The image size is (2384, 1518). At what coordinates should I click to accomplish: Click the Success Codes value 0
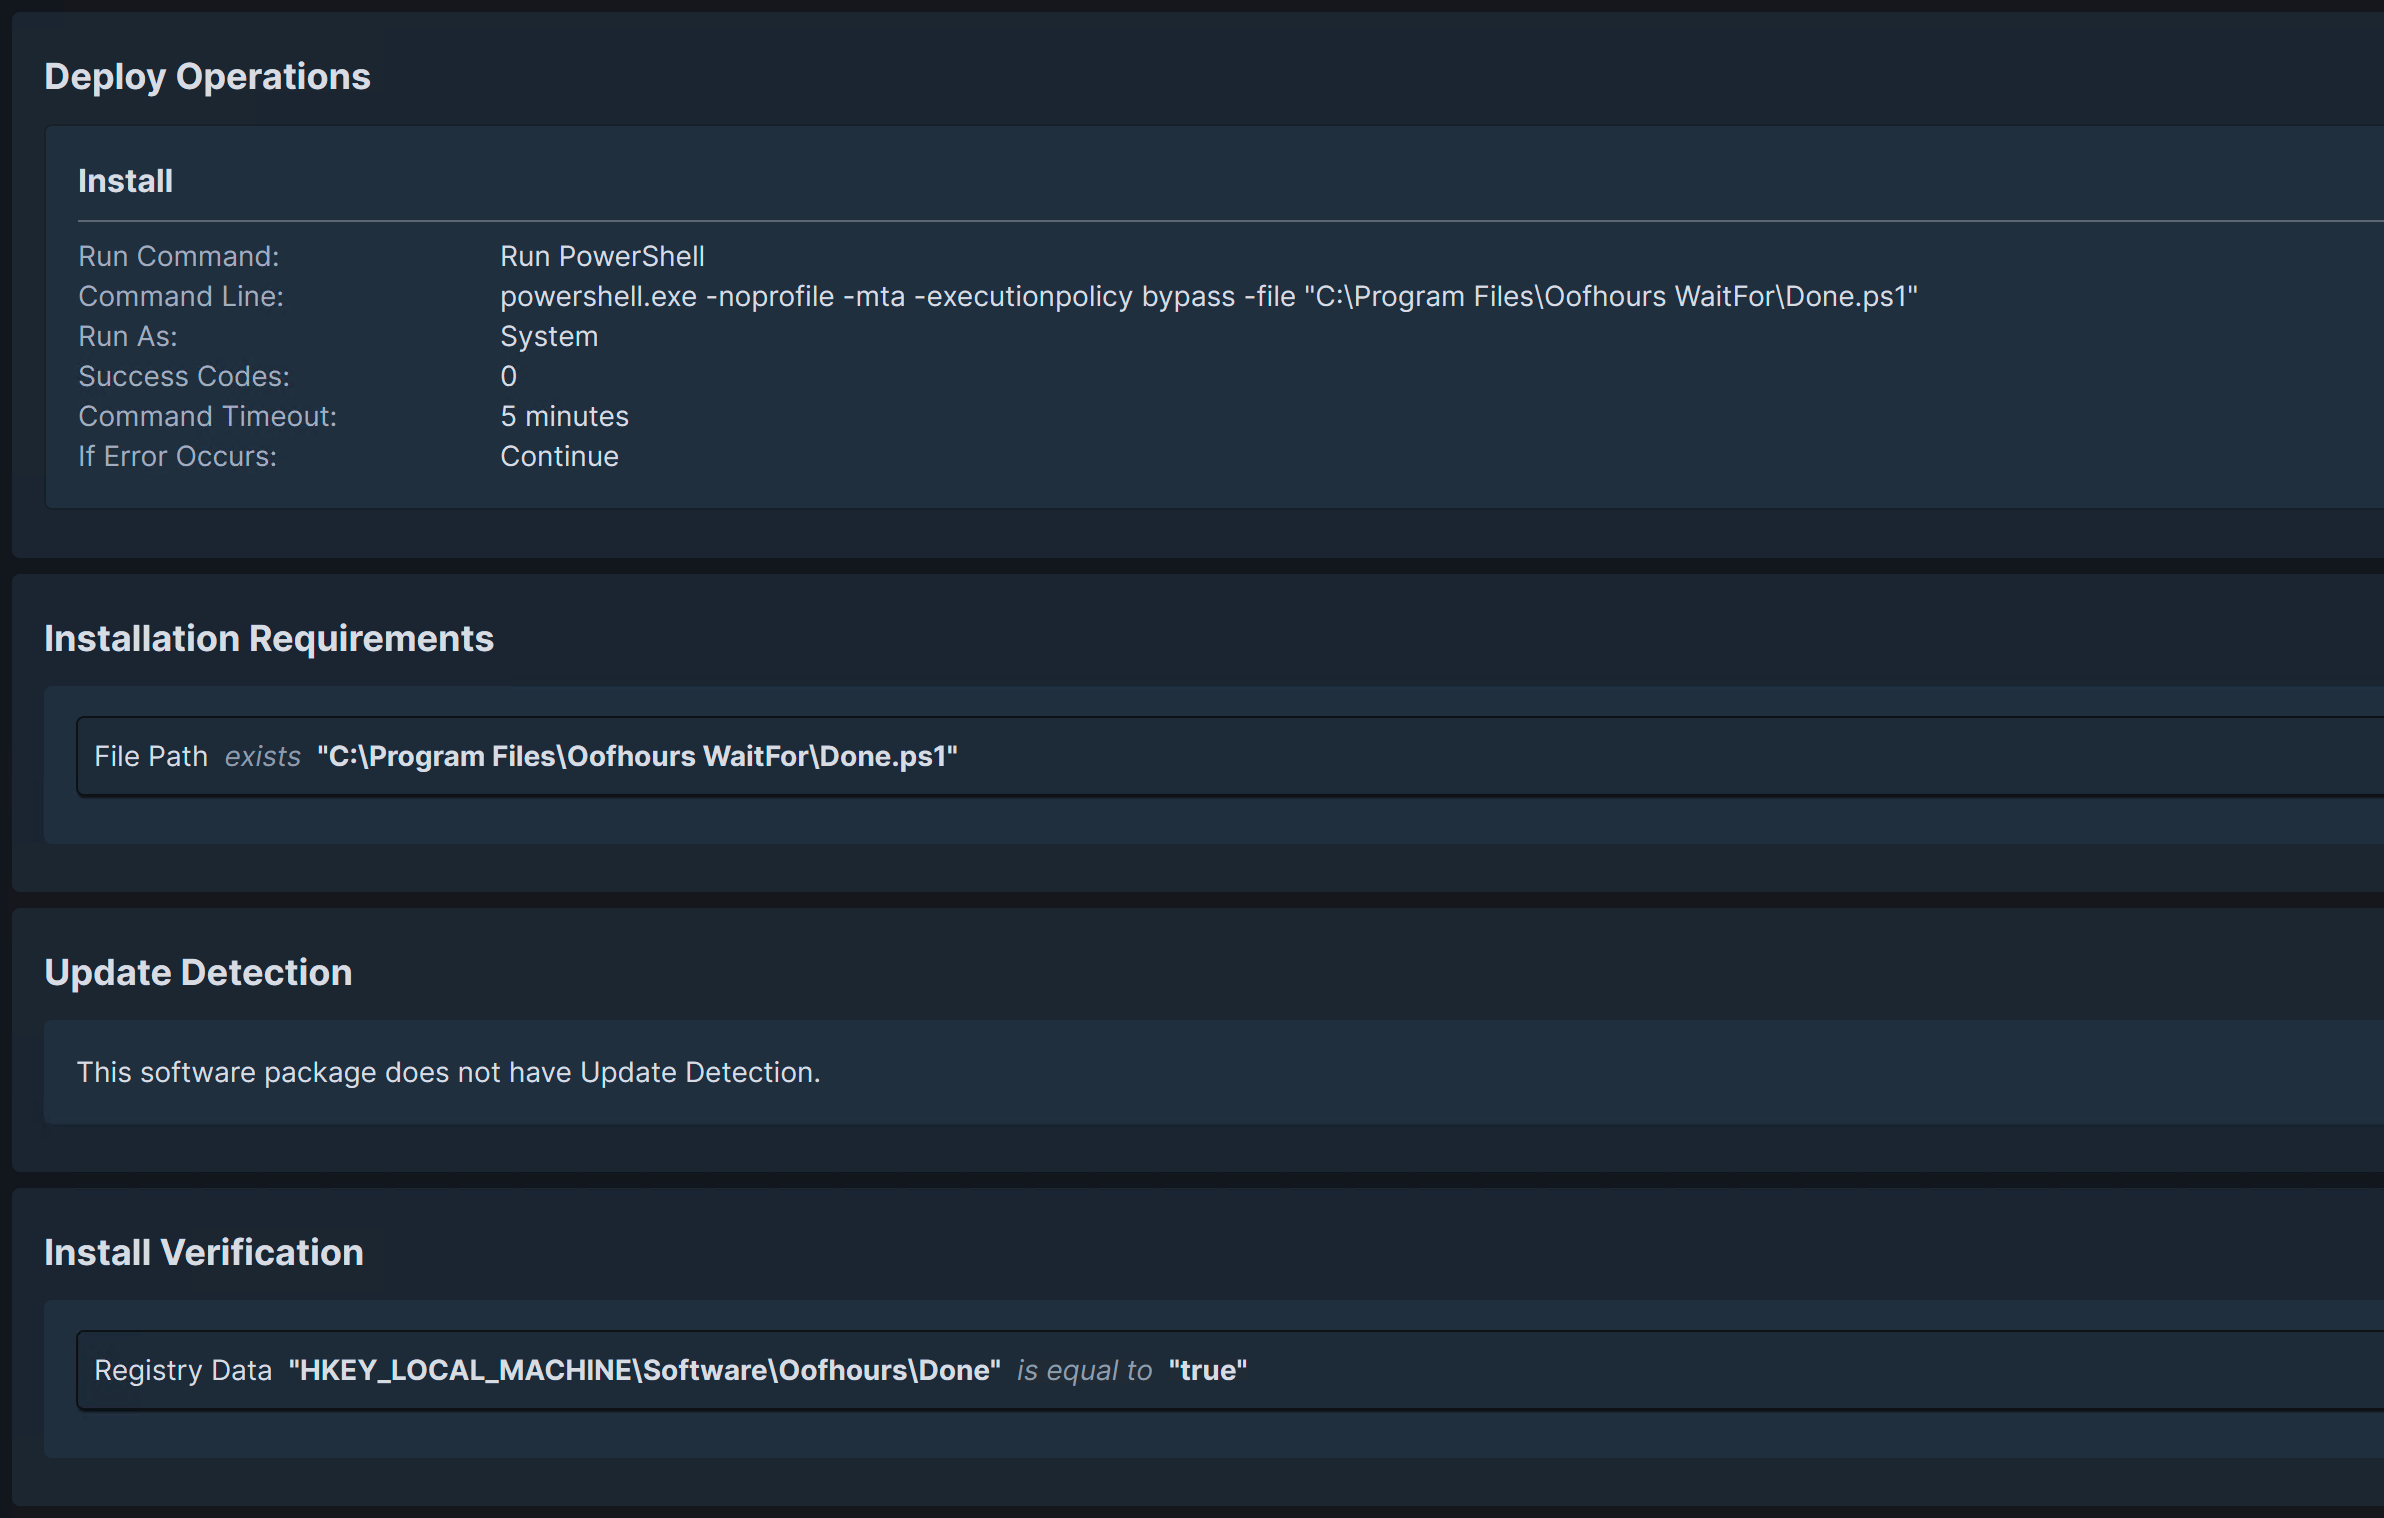point(509,376)
